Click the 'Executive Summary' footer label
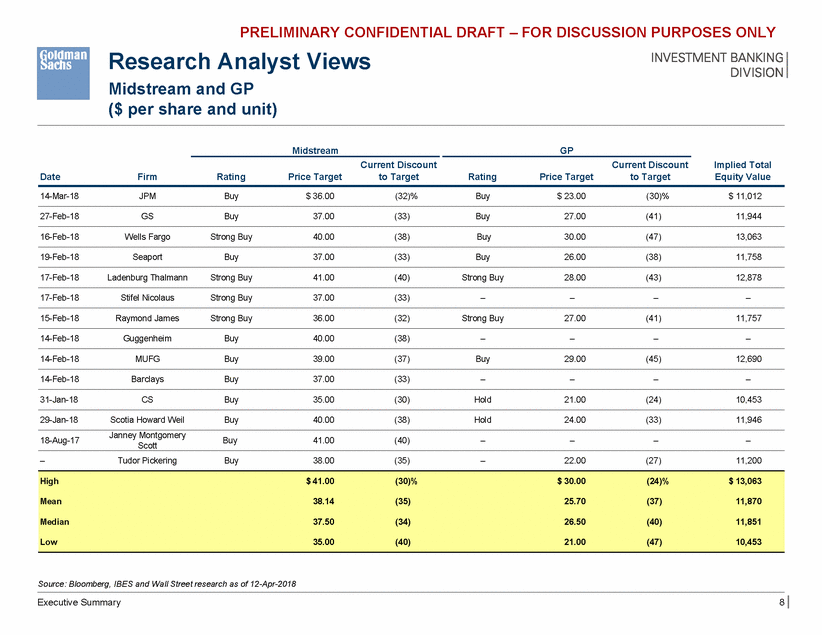The width and height of the screenshot is (822, 635). [x=79, y=602]
